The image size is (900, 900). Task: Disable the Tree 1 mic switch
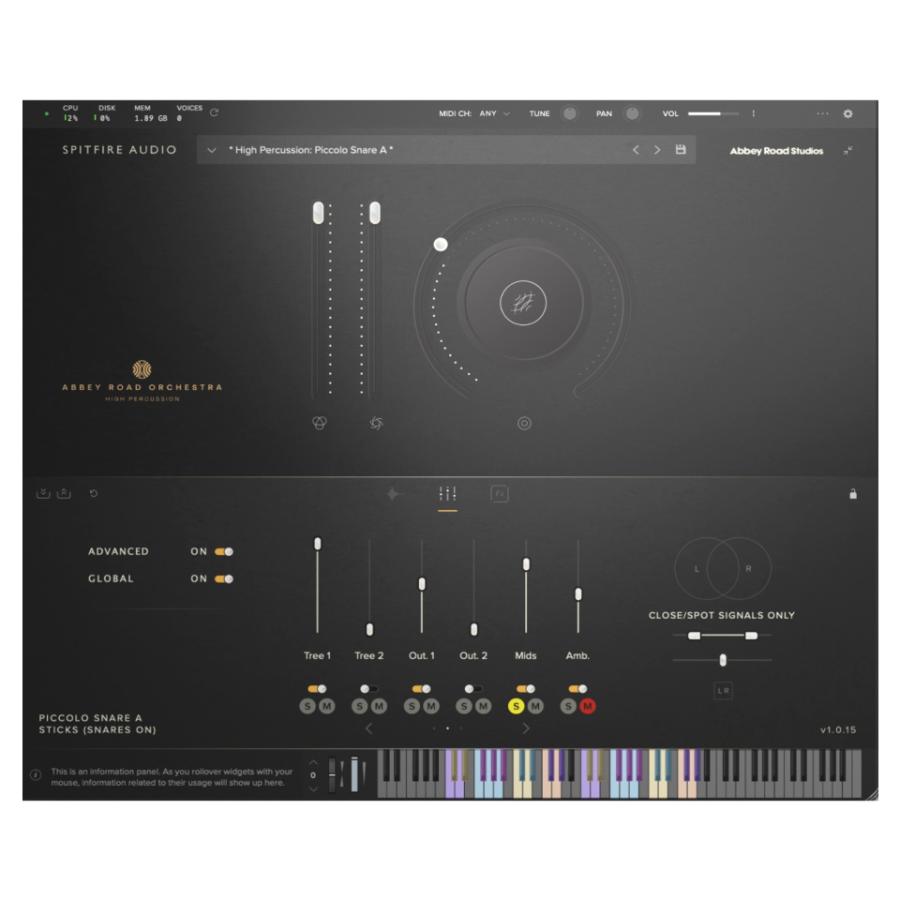[x=317, y=689]
